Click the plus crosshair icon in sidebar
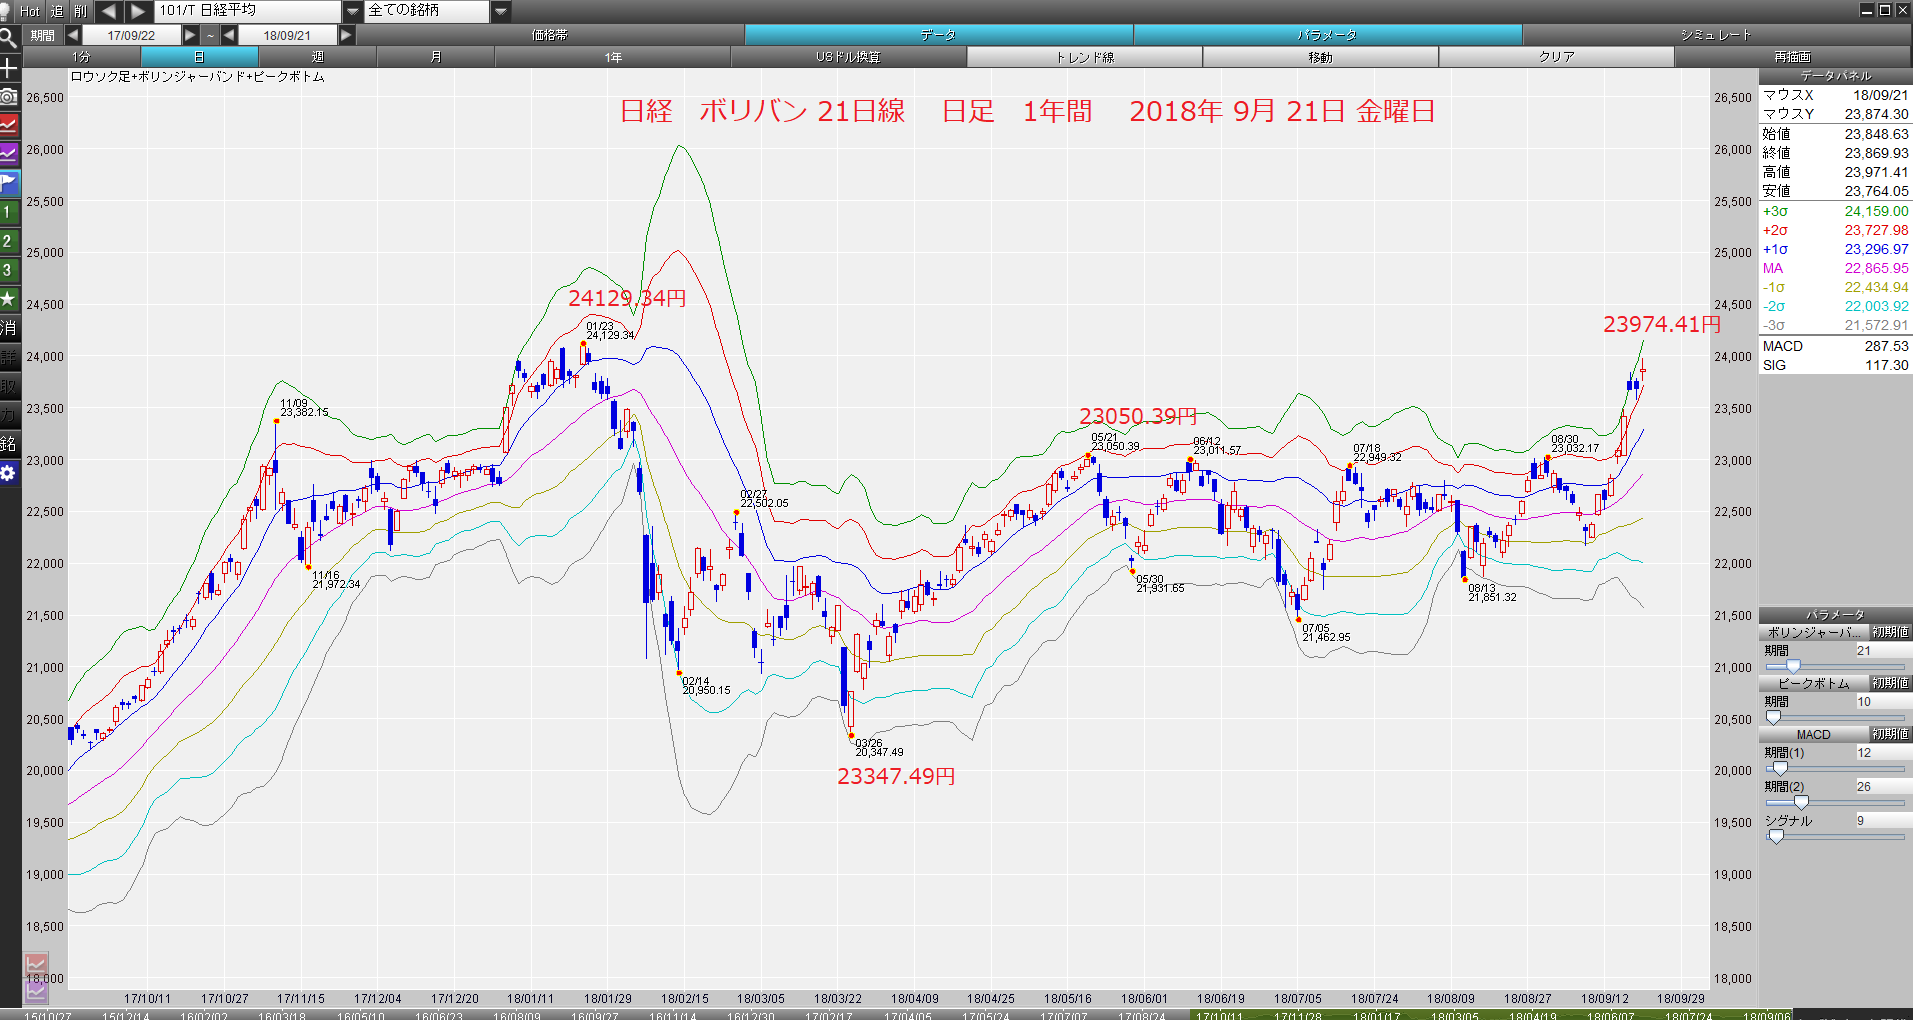This screenshot has height=1020, width=1913. point(9,68)
